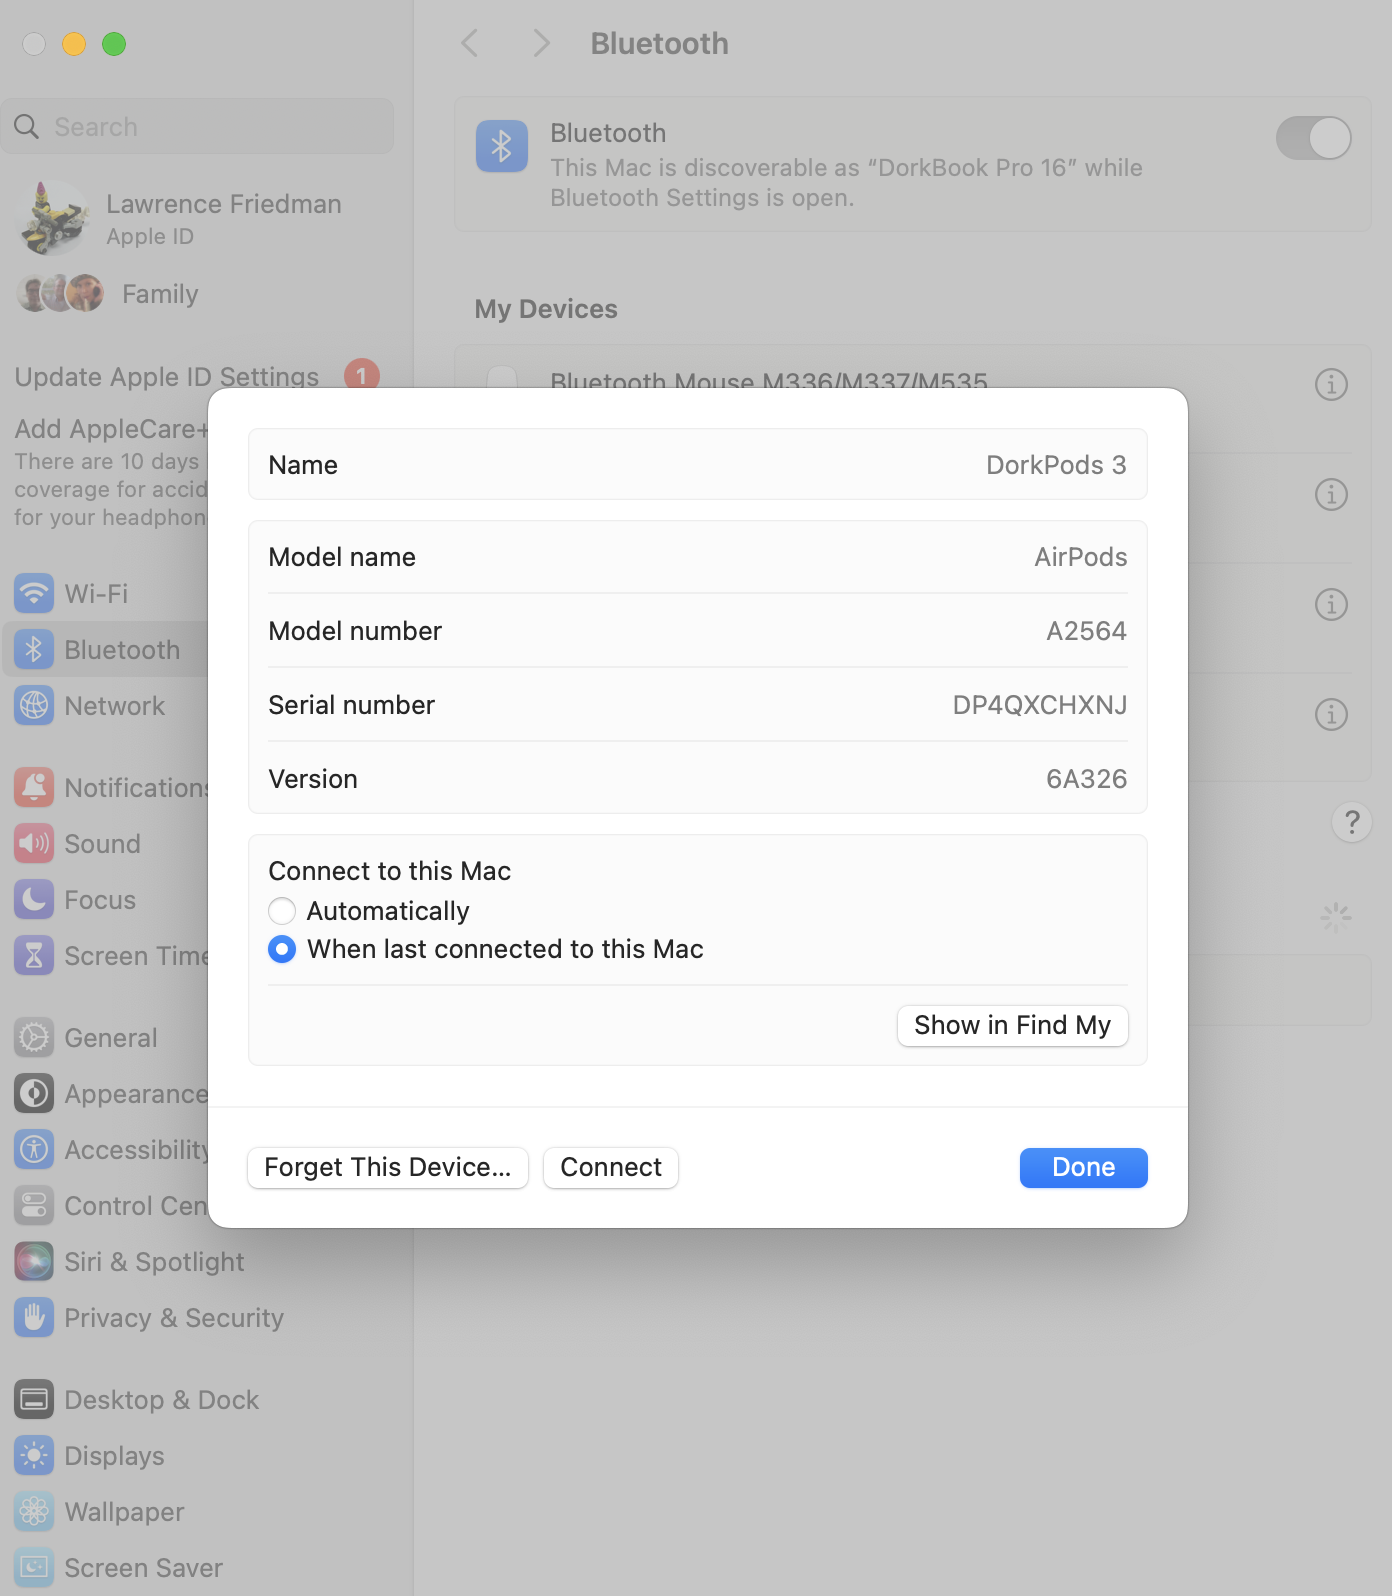The height and width of the screenshot is (1596, 1392).
Task: Click the Desktop & Dock icon
Action: tap(34, 1399)
